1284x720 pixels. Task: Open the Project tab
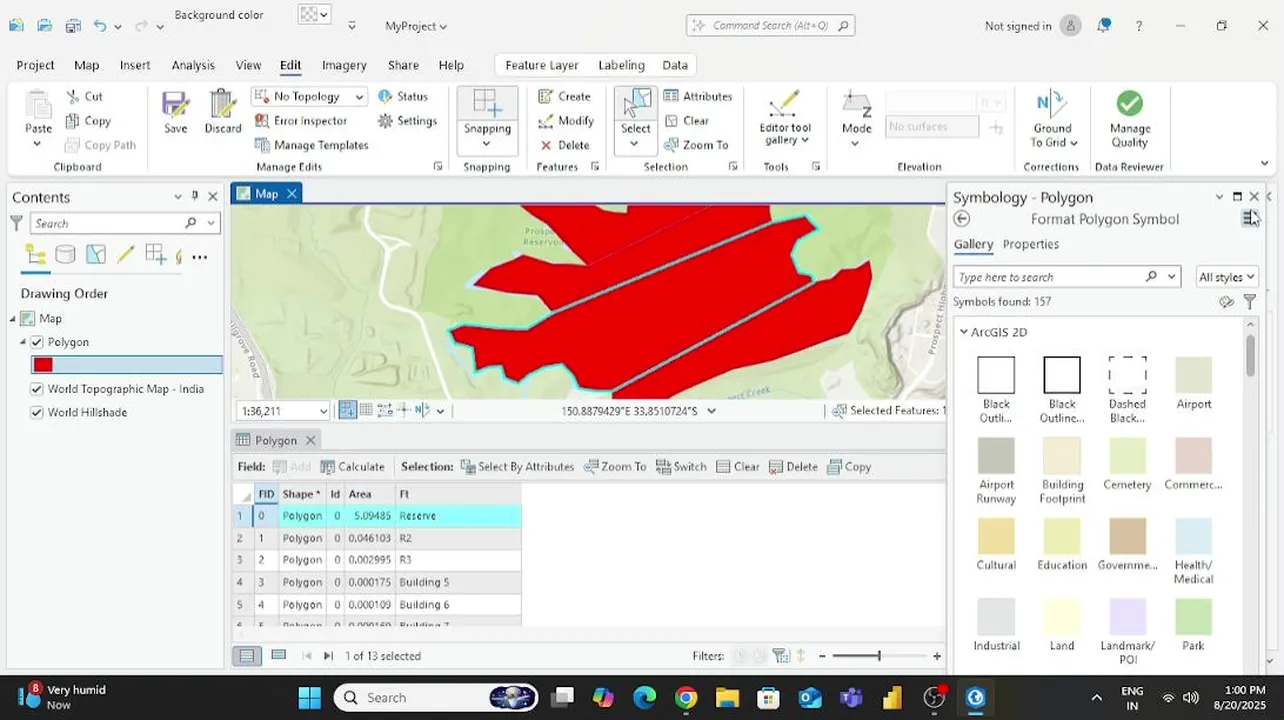35,65
